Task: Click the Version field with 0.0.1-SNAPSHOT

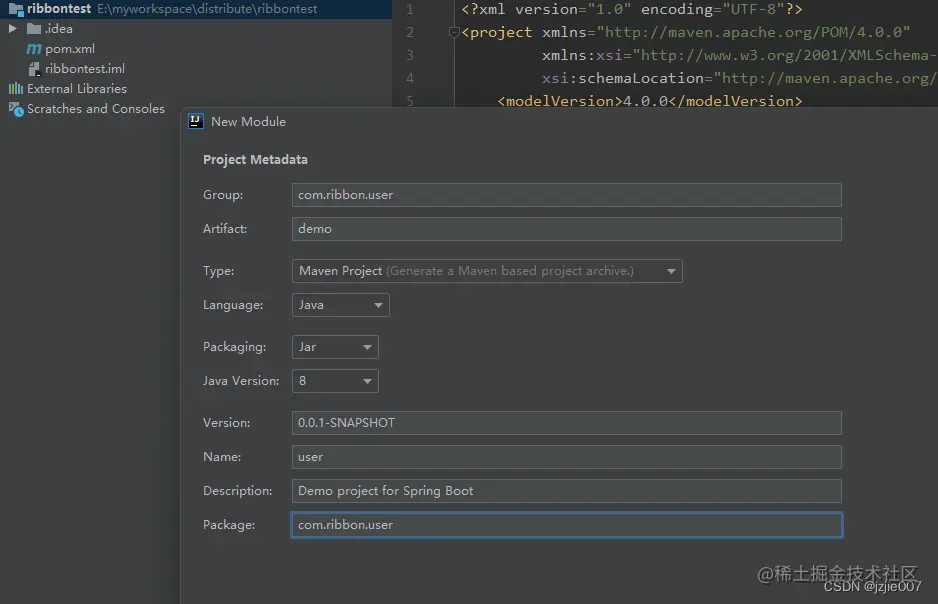Action: coord(567,423)
